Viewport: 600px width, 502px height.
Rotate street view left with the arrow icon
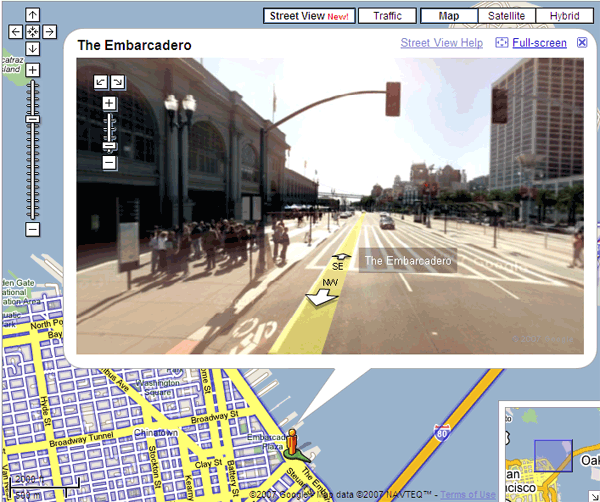click(x=101, y=82)
